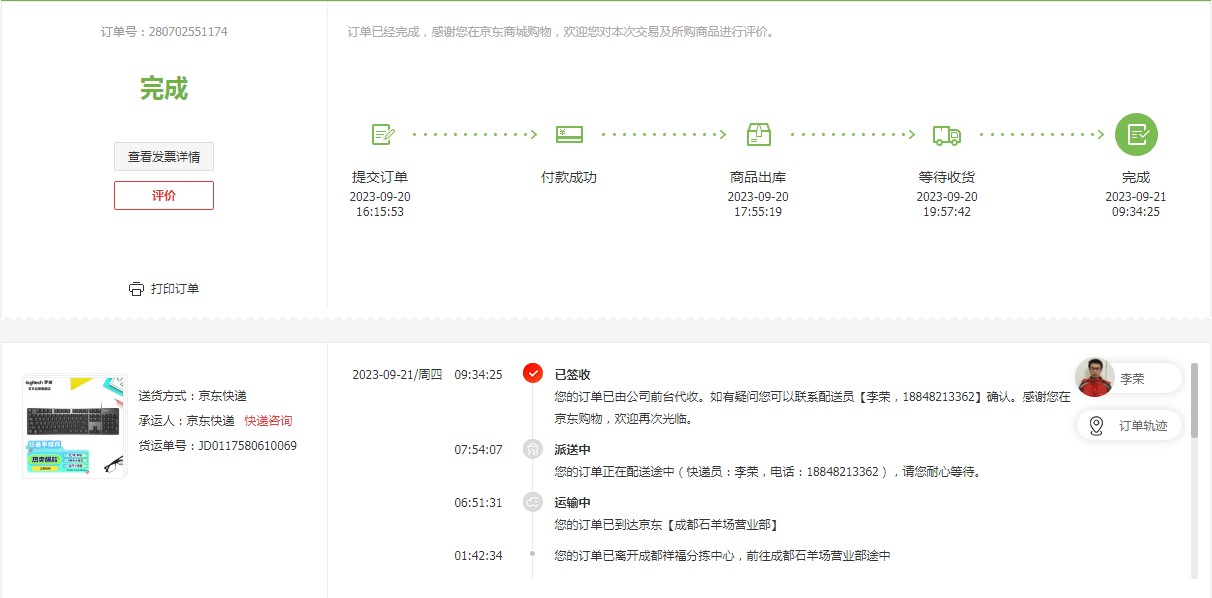The height and width of the screenshot is (598, 1212).
Task: Select waybill number JD0117580610069
Action: 247,446
